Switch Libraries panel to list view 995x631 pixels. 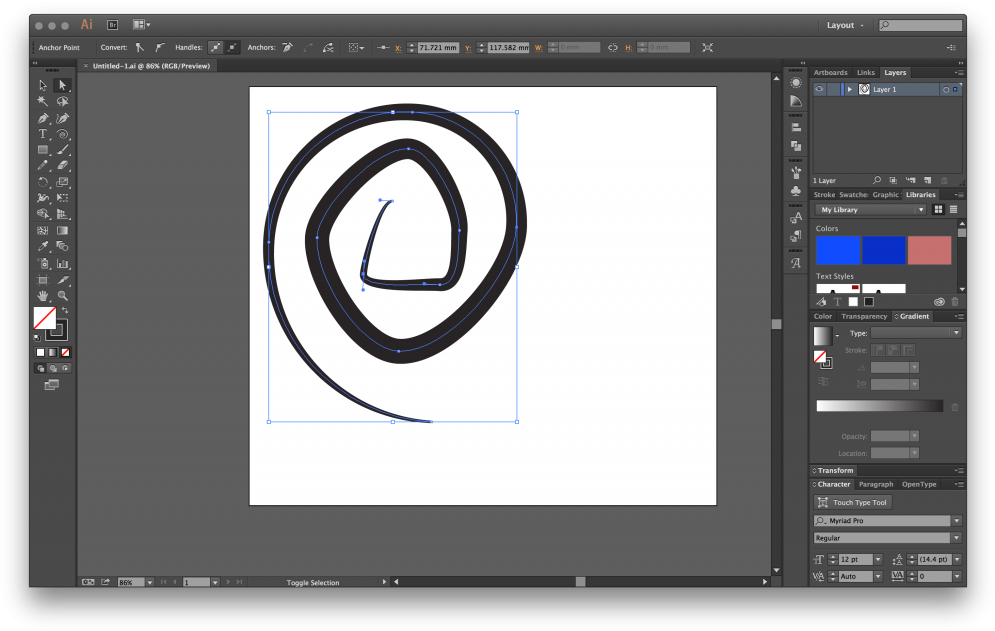coord(954,210)
